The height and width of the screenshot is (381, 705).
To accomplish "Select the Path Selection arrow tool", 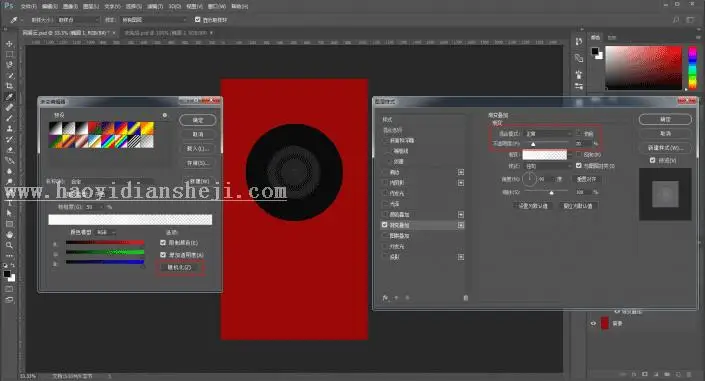I will click(9, 213).
